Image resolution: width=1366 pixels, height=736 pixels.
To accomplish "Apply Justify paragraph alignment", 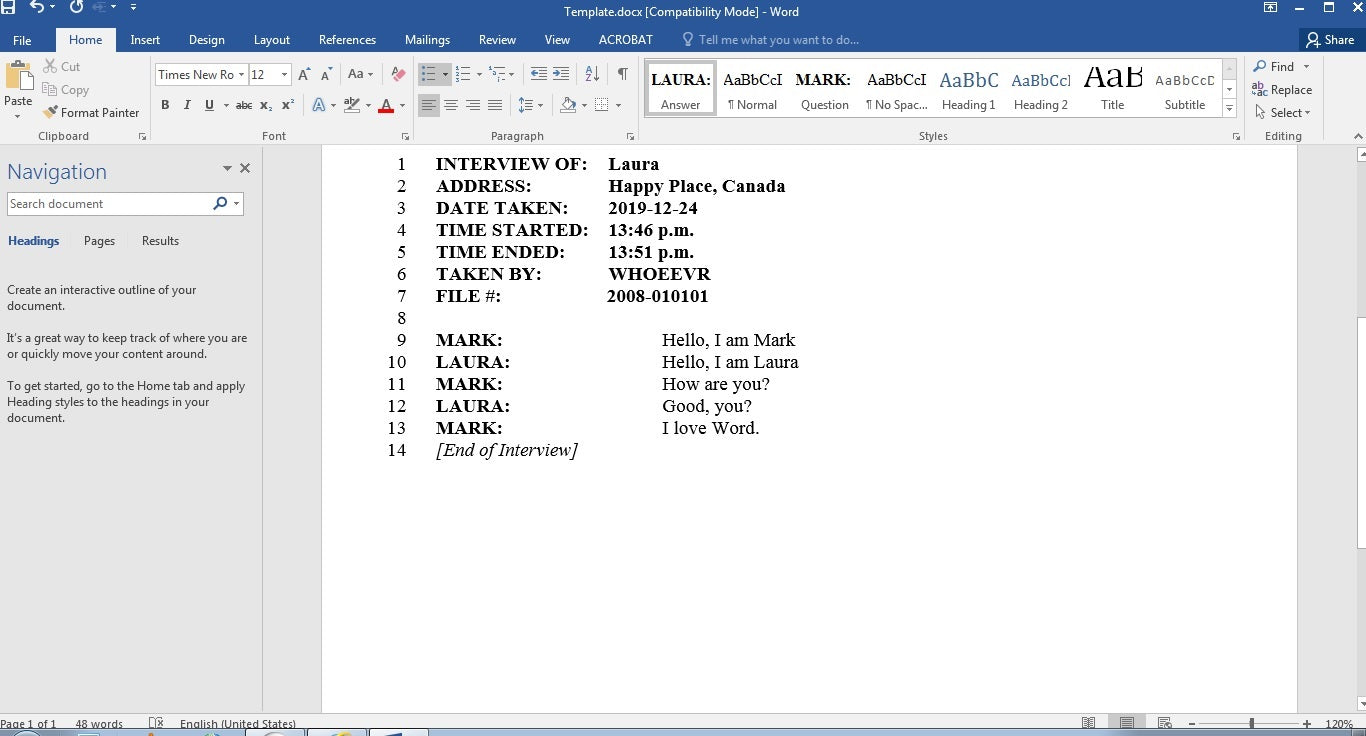I will pyautogui.click(x=495, y=105).
